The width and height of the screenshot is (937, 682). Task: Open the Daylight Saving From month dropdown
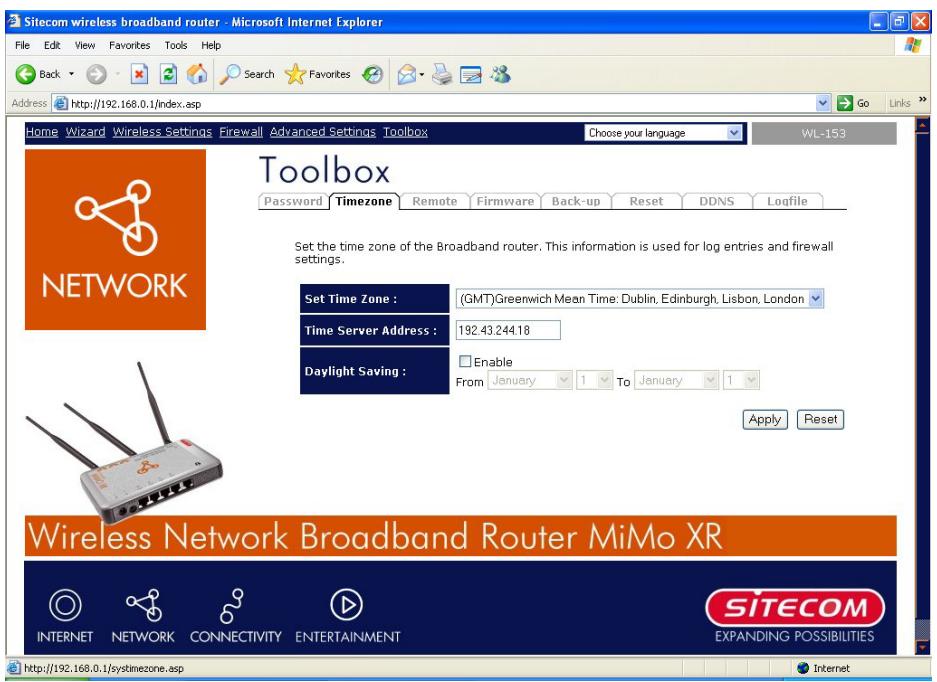[x=563, y=380]
